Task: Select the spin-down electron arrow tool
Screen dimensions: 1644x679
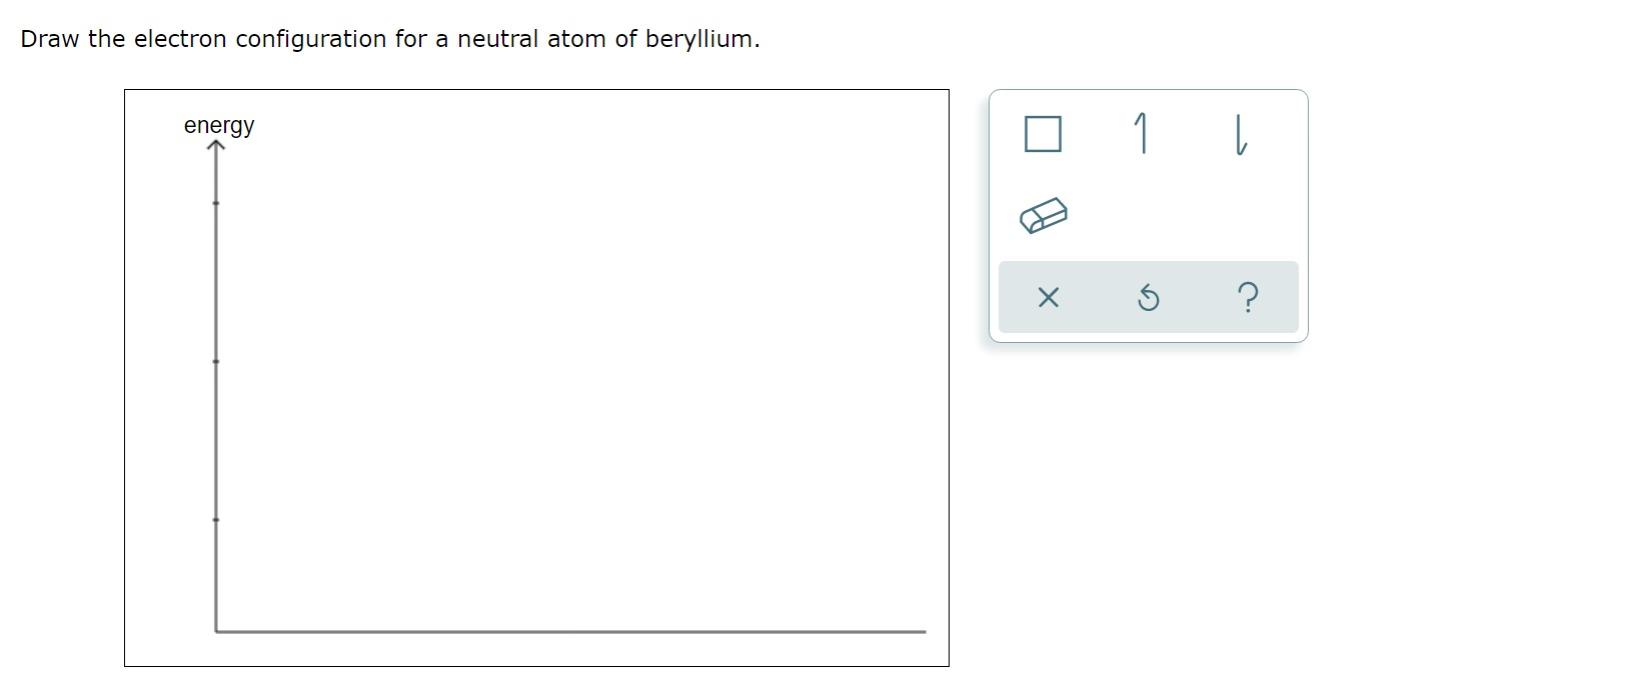Action: (1239, 134)
